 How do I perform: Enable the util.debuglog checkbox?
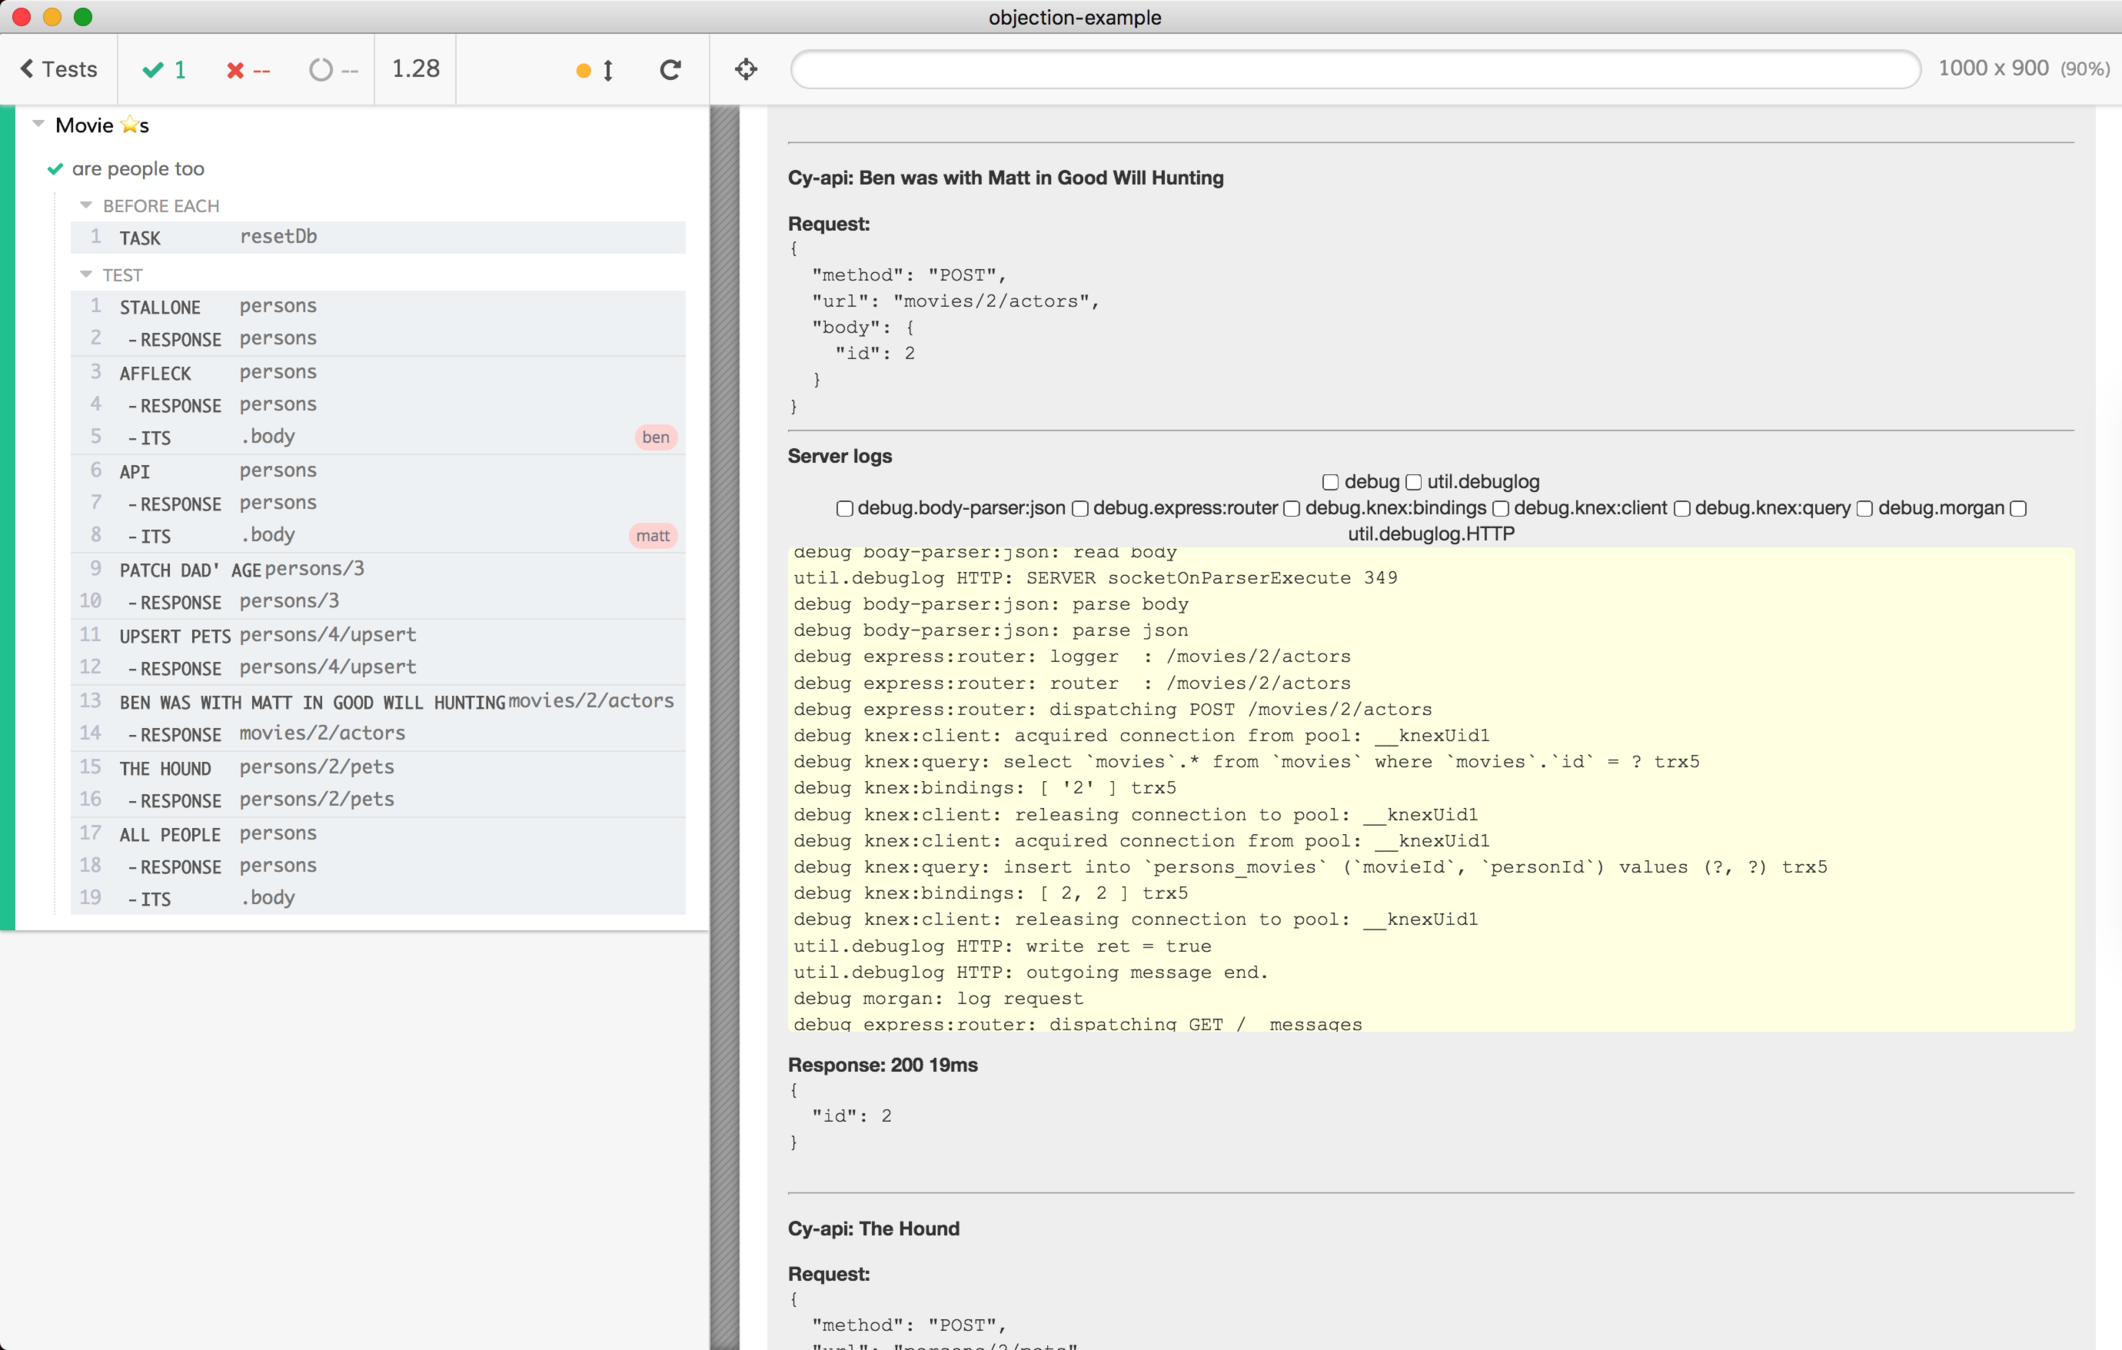tap(1413, 482)
